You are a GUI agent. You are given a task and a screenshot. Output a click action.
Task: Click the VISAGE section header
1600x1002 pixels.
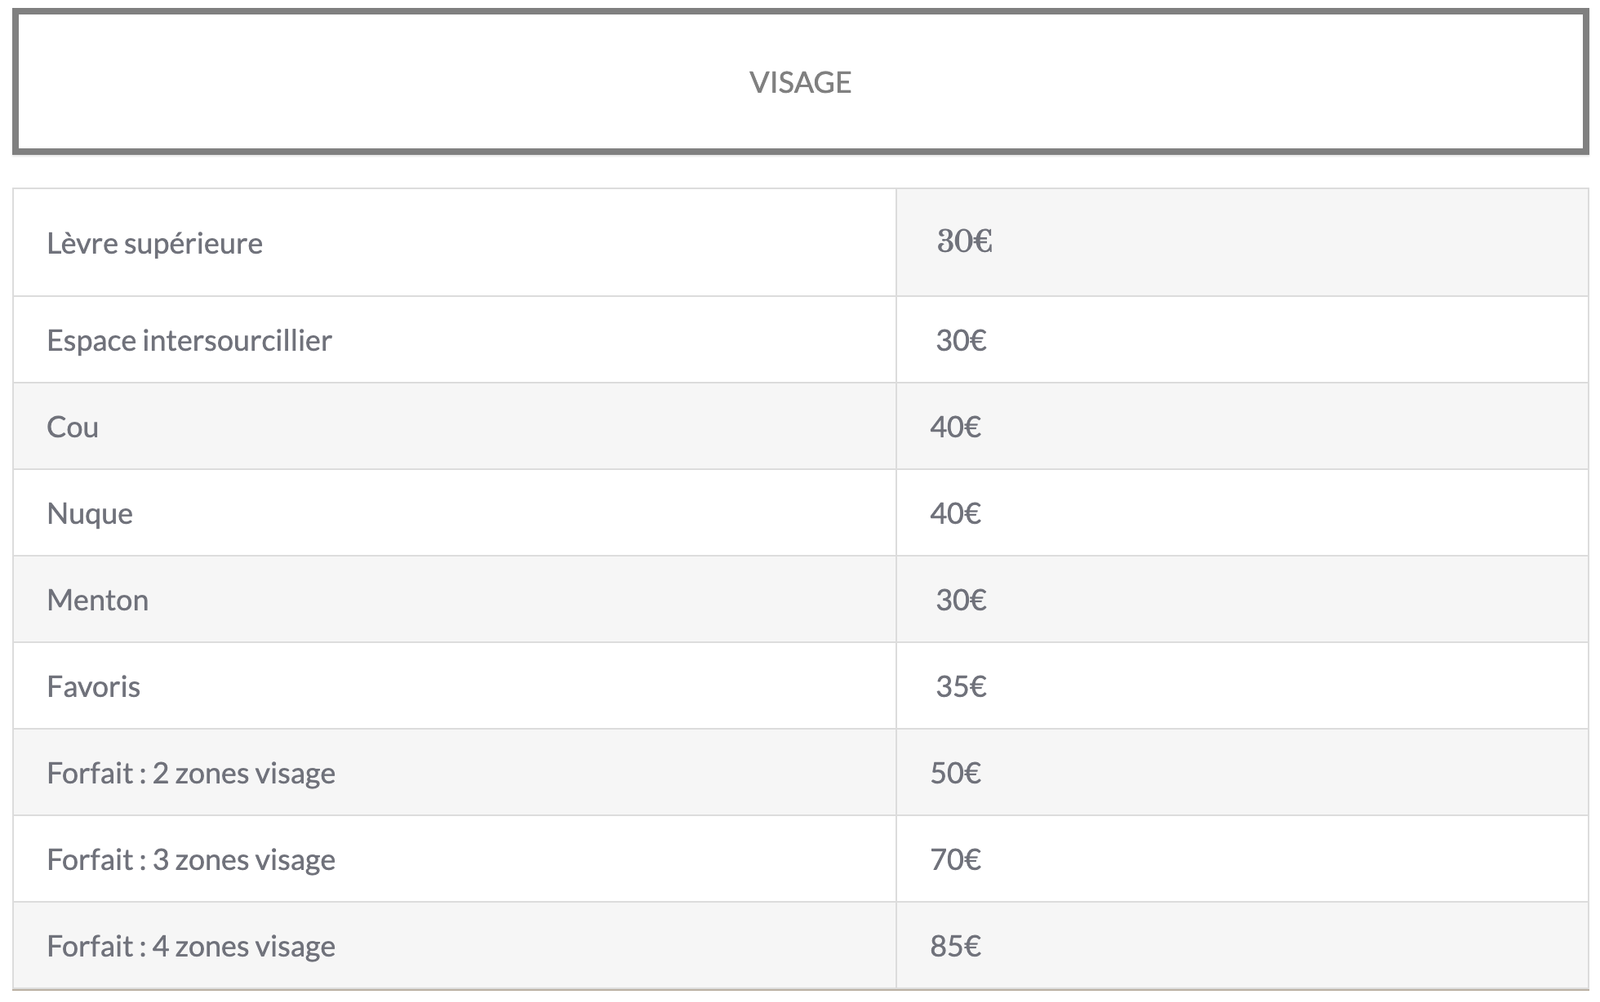[800, 82]
